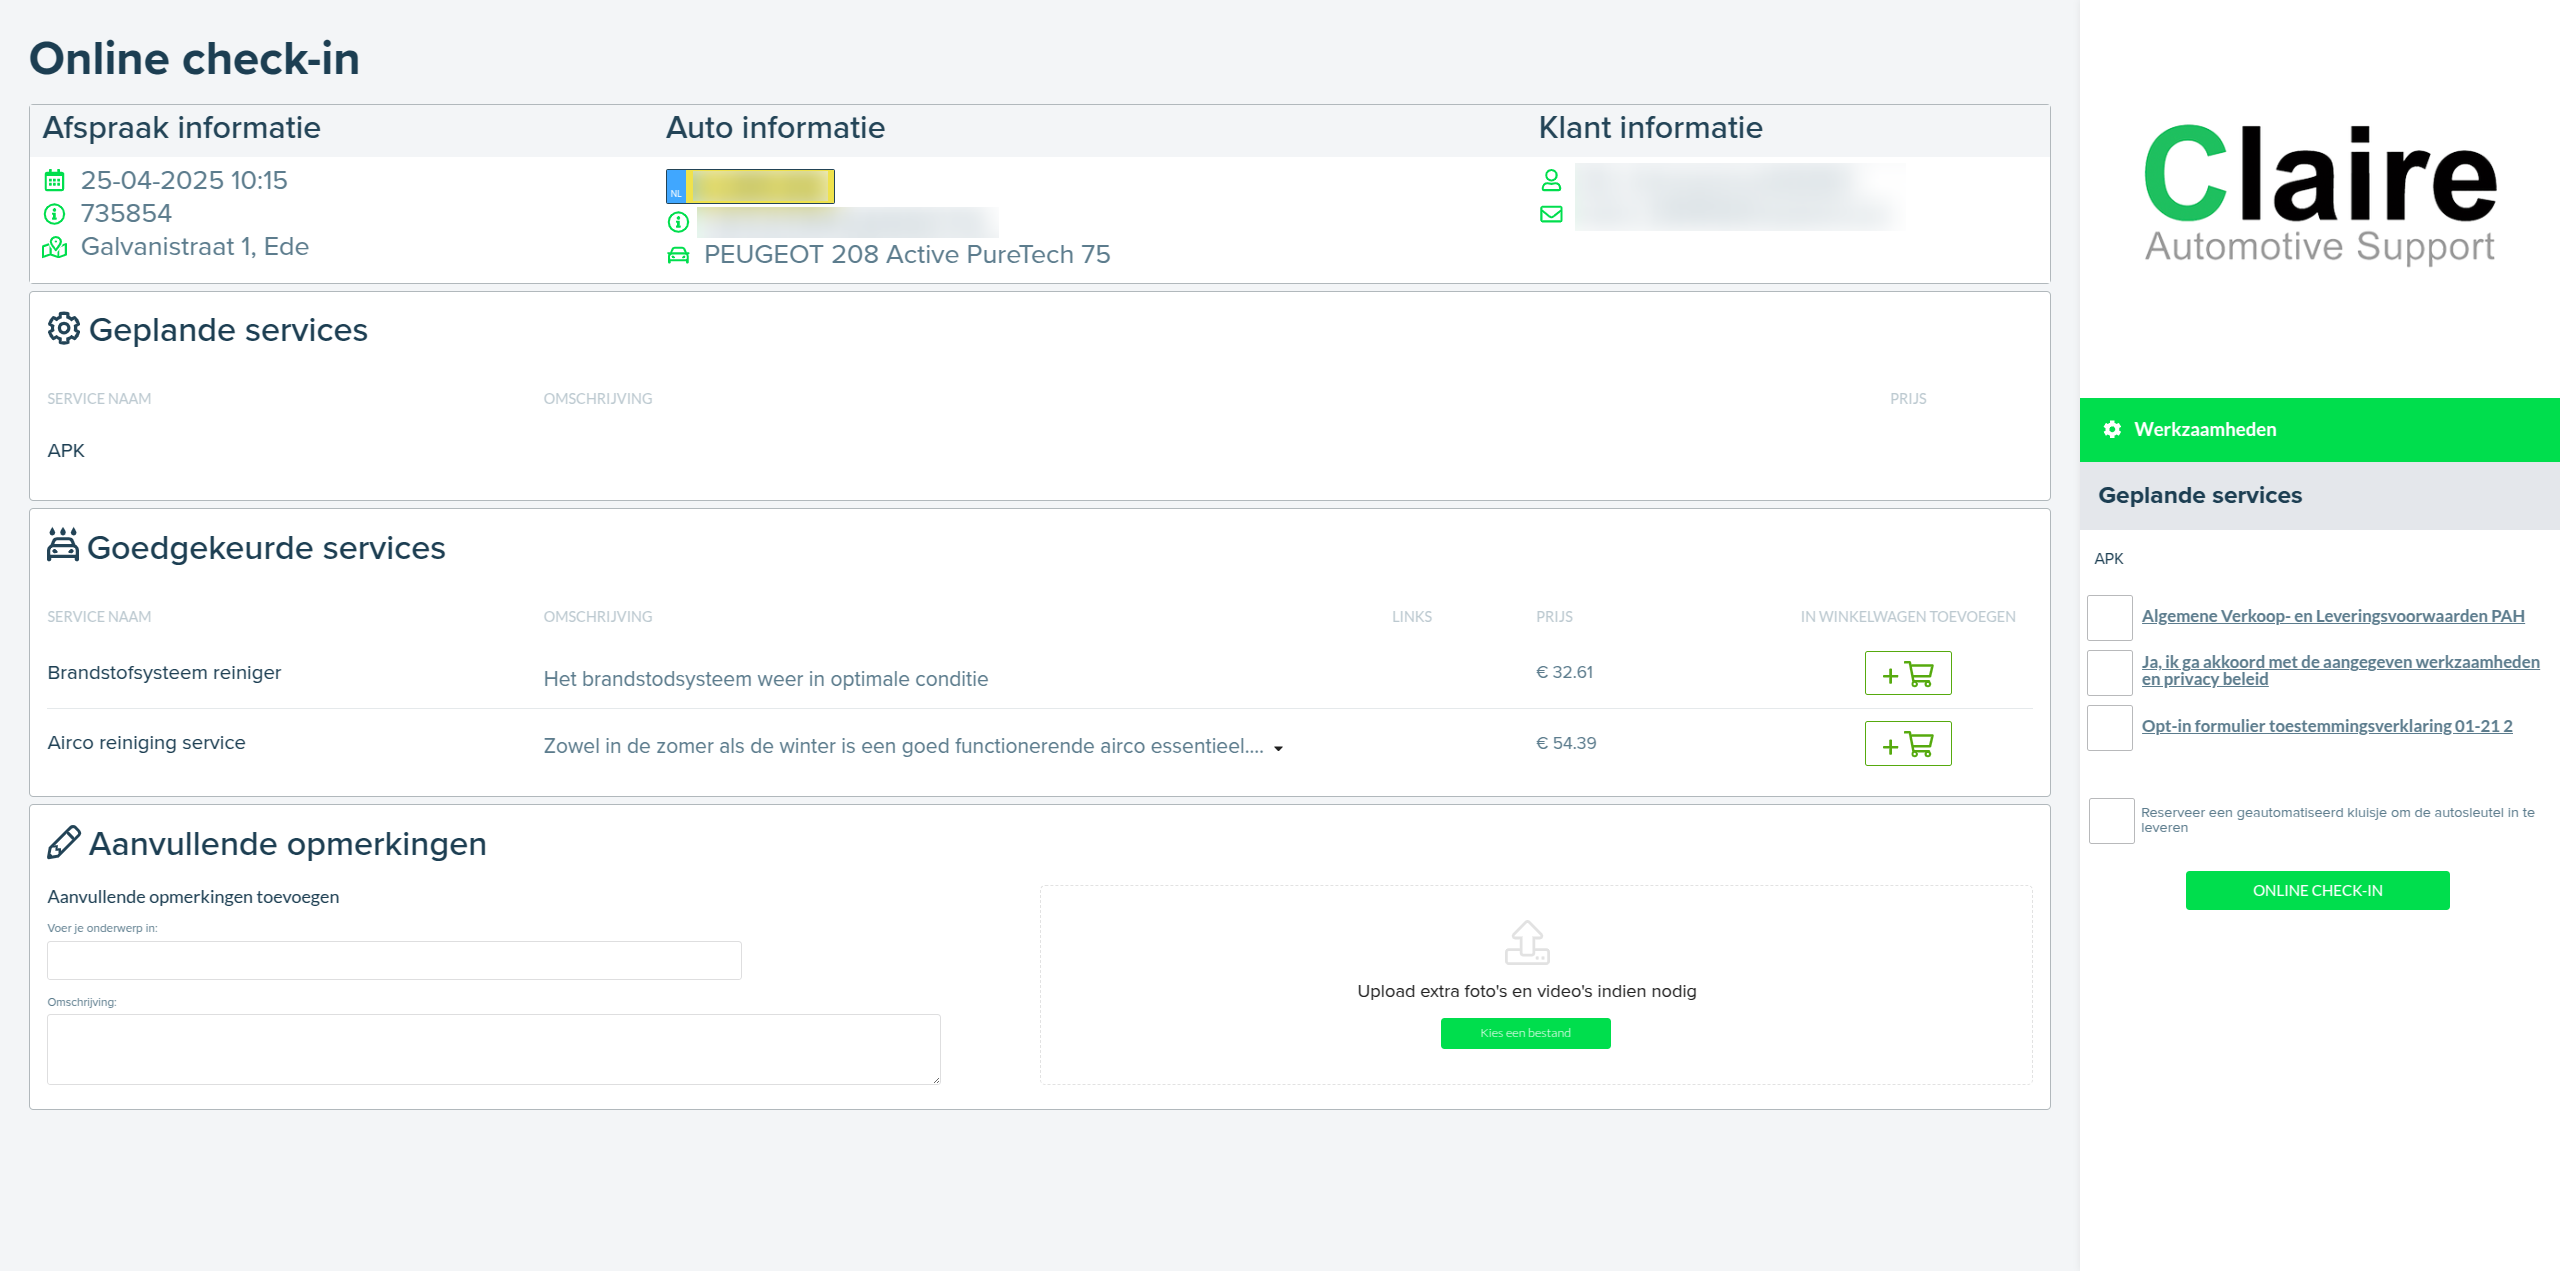Click the subject input field for remarks
The width and height of the screenshot is (2560, 1271).
click(394, 960)
